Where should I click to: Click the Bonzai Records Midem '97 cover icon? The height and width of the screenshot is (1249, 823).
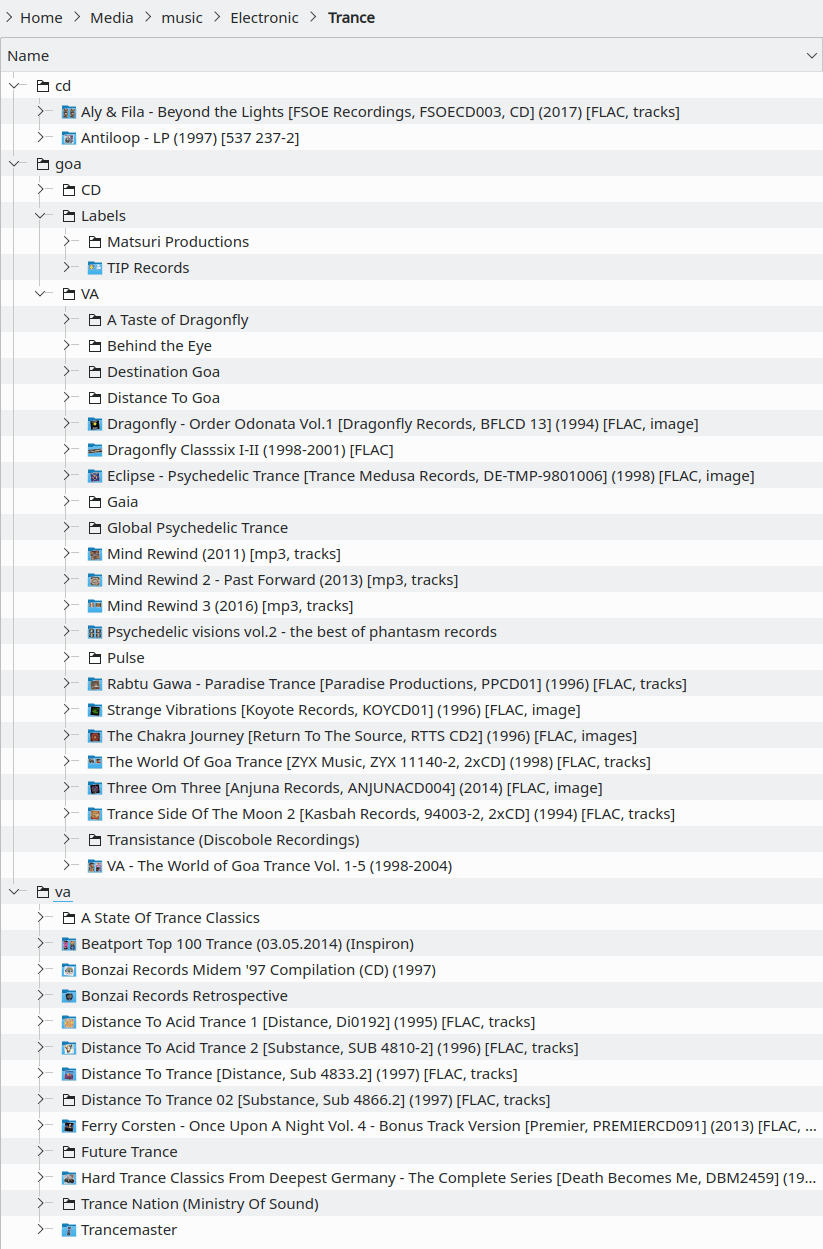69,970
